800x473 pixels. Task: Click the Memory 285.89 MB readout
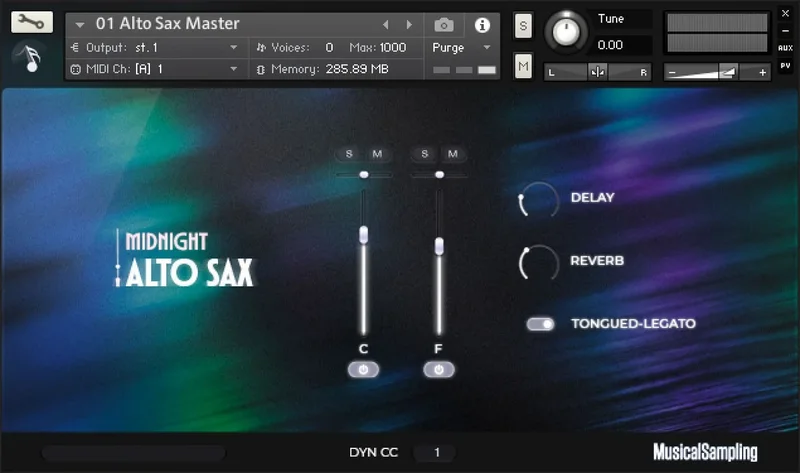(357, 69)
